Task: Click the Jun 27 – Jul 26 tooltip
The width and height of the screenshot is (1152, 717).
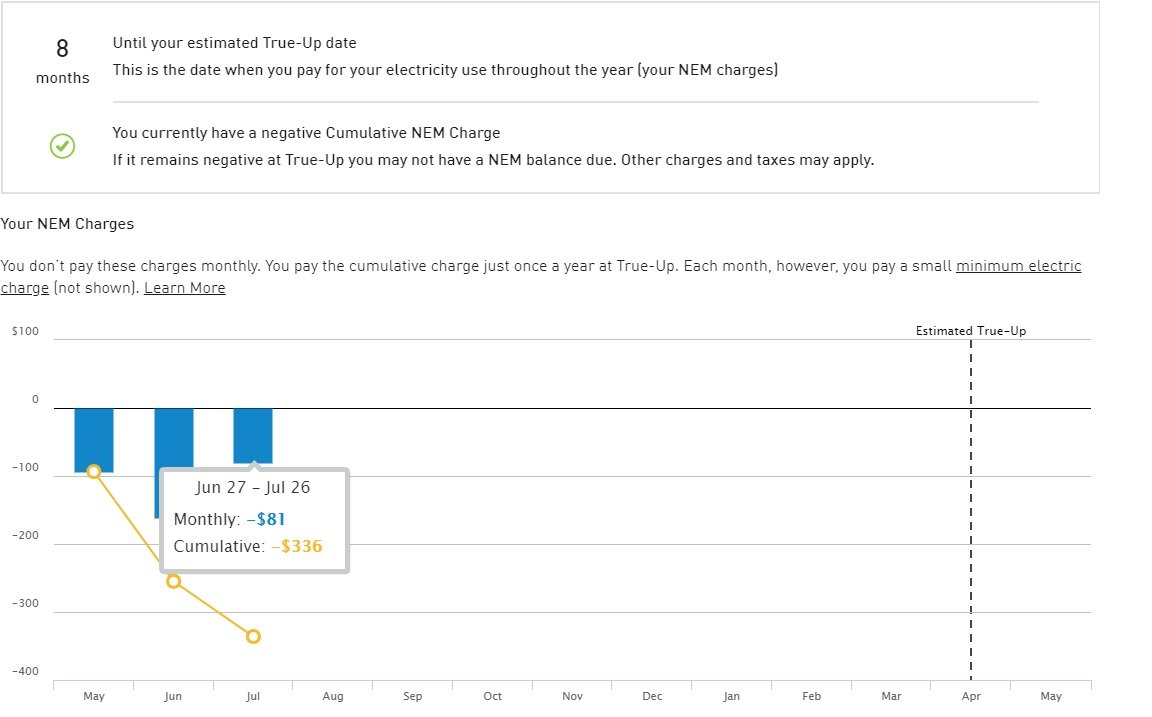Action: pyautogui.click(x=254, y=520)
